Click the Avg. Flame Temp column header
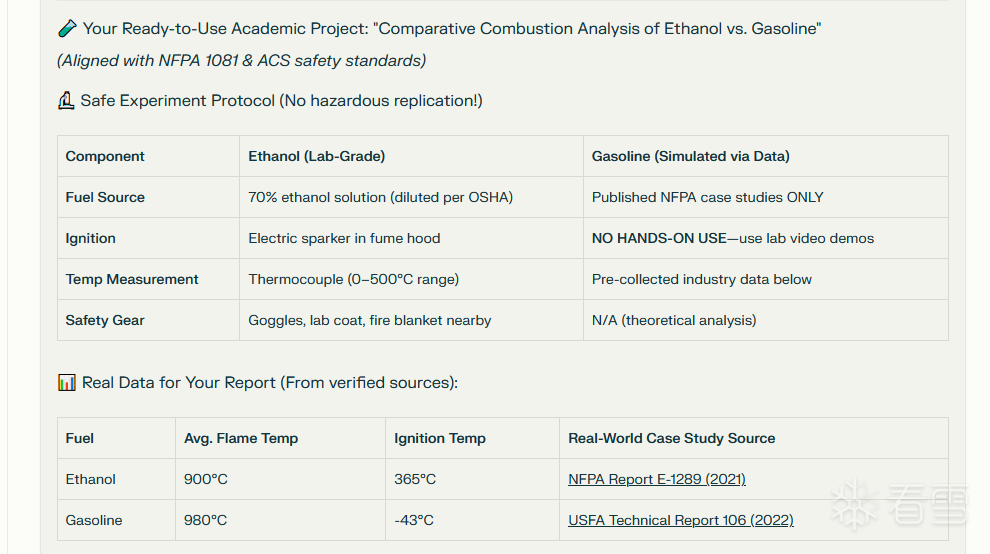The height and width of the screenshot is (554, 990). [x=241, y=438]
